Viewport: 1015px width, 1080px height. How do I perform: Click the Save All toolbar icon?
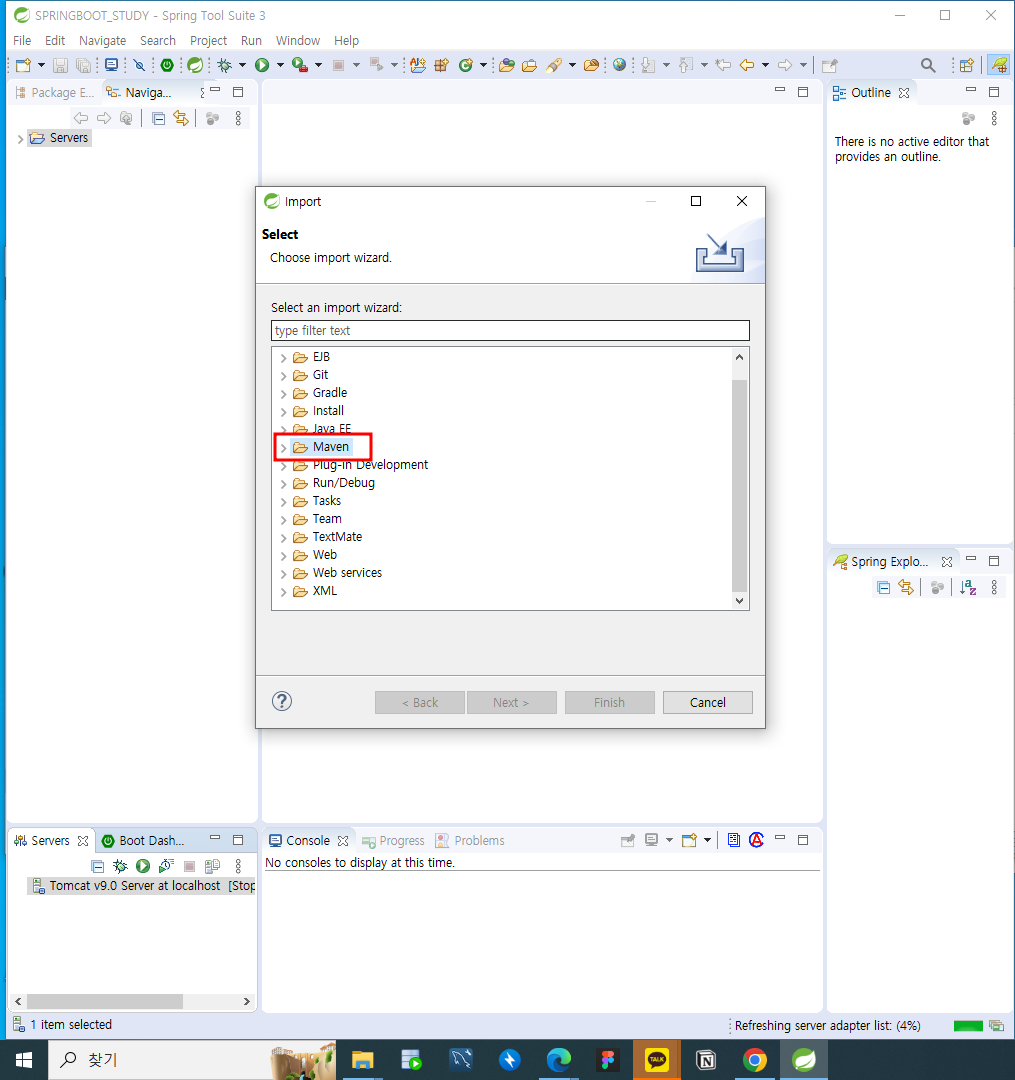(x=83, y=65)
